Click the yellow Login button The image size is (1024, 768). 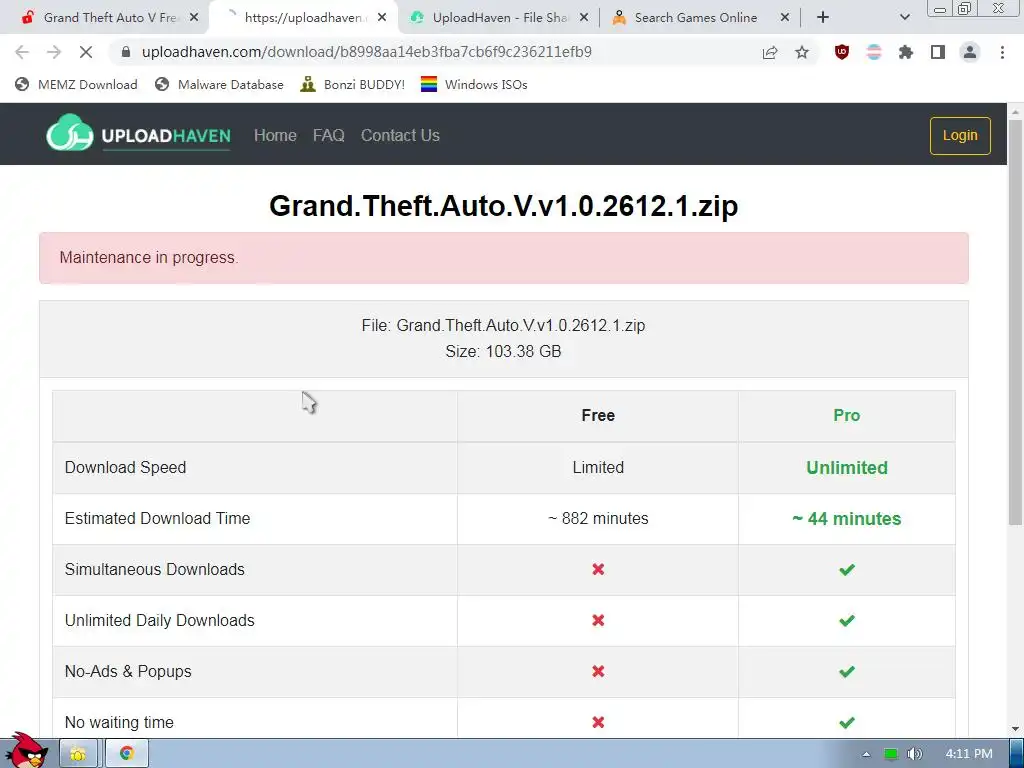click(x=960, y=136)
